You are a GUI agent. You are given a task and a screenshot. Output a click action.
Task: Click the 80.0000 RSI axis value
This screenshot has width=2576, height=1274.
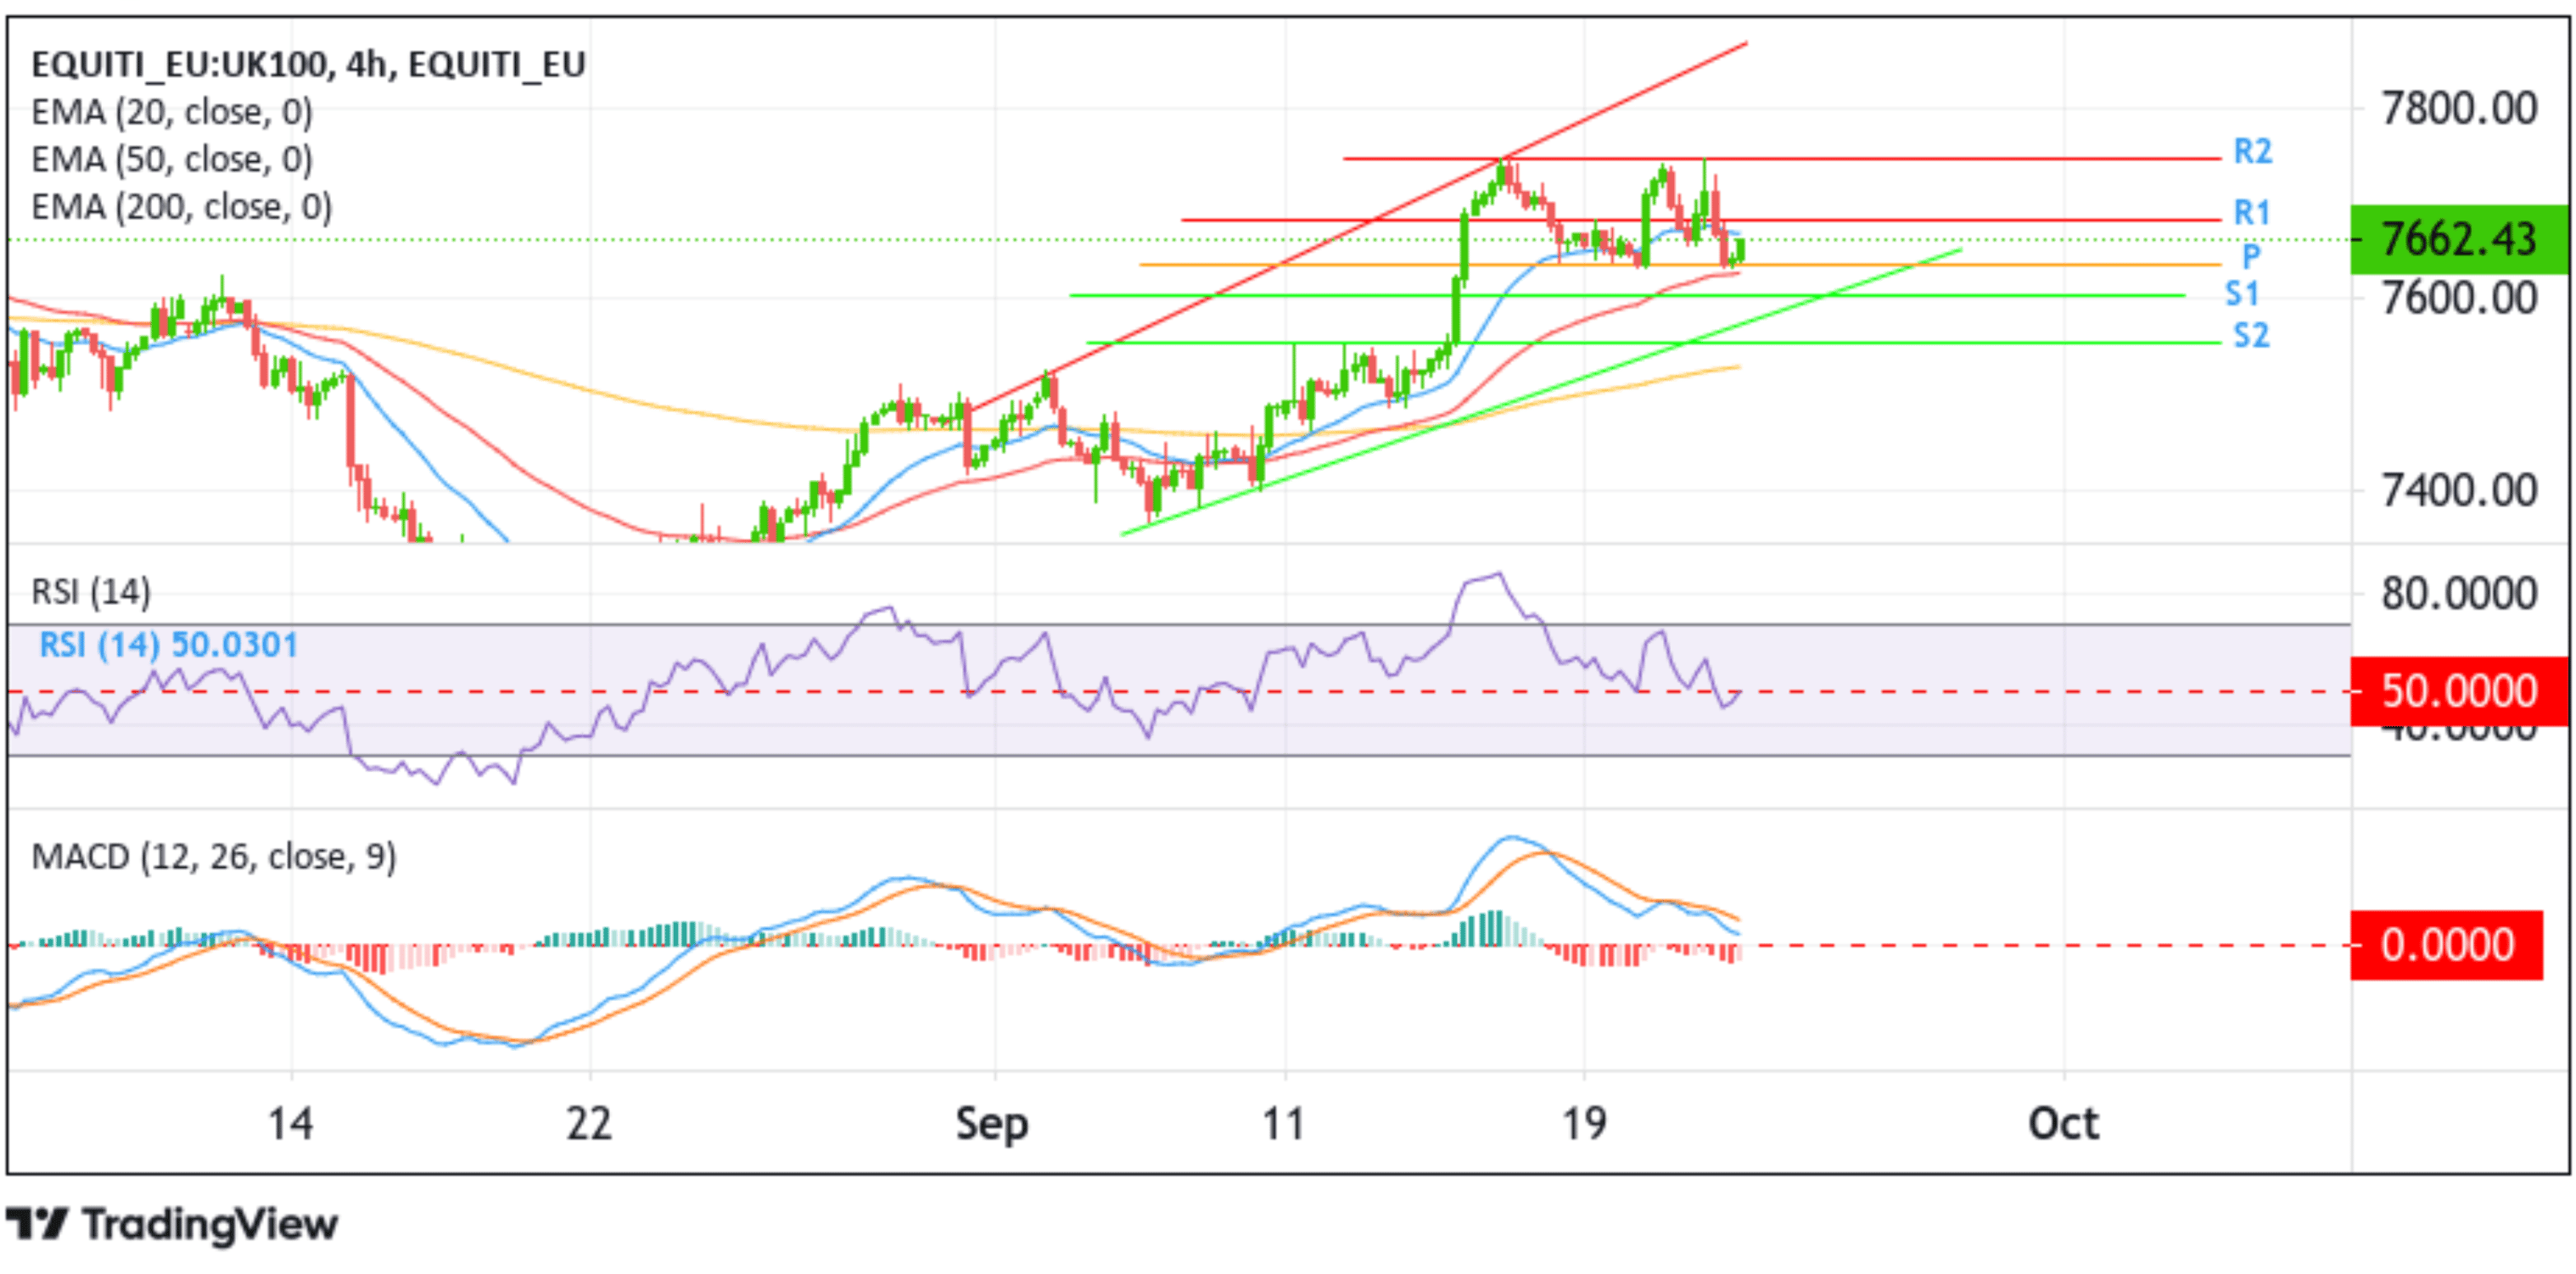2459,594
